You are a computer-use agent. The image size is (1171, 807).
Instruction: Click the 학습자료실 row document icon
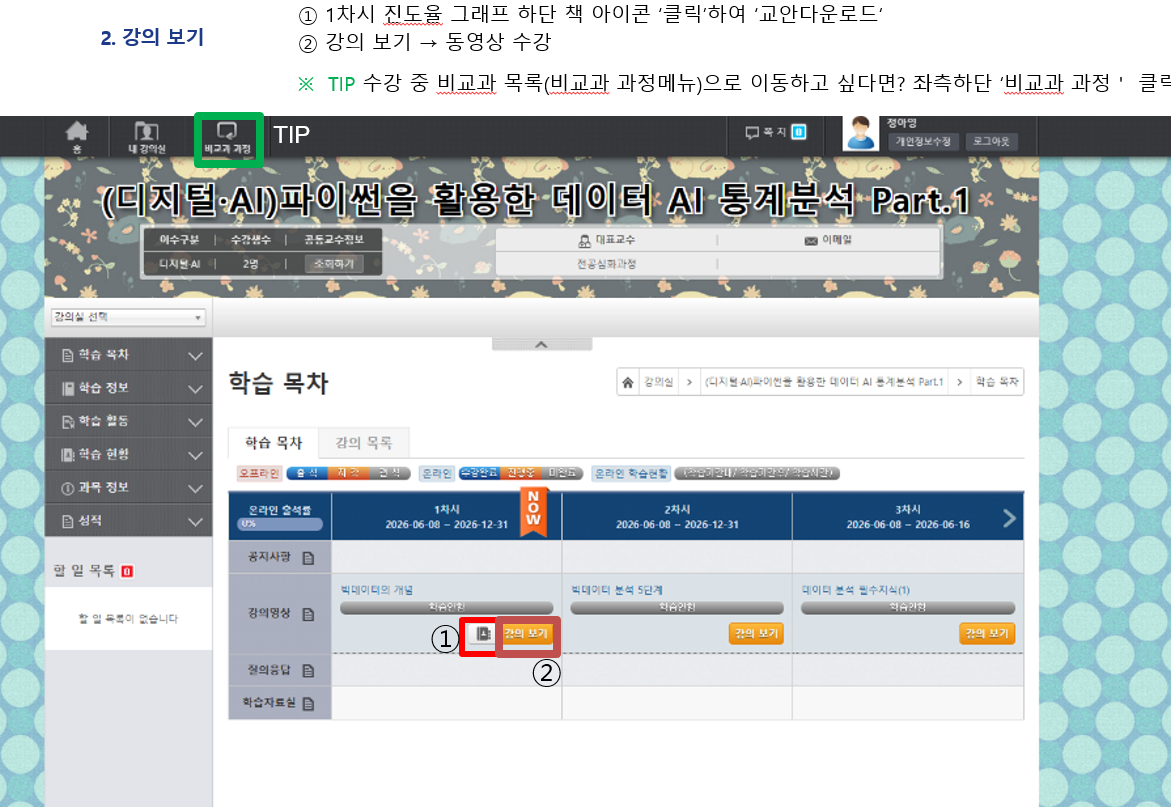(308, 703)
